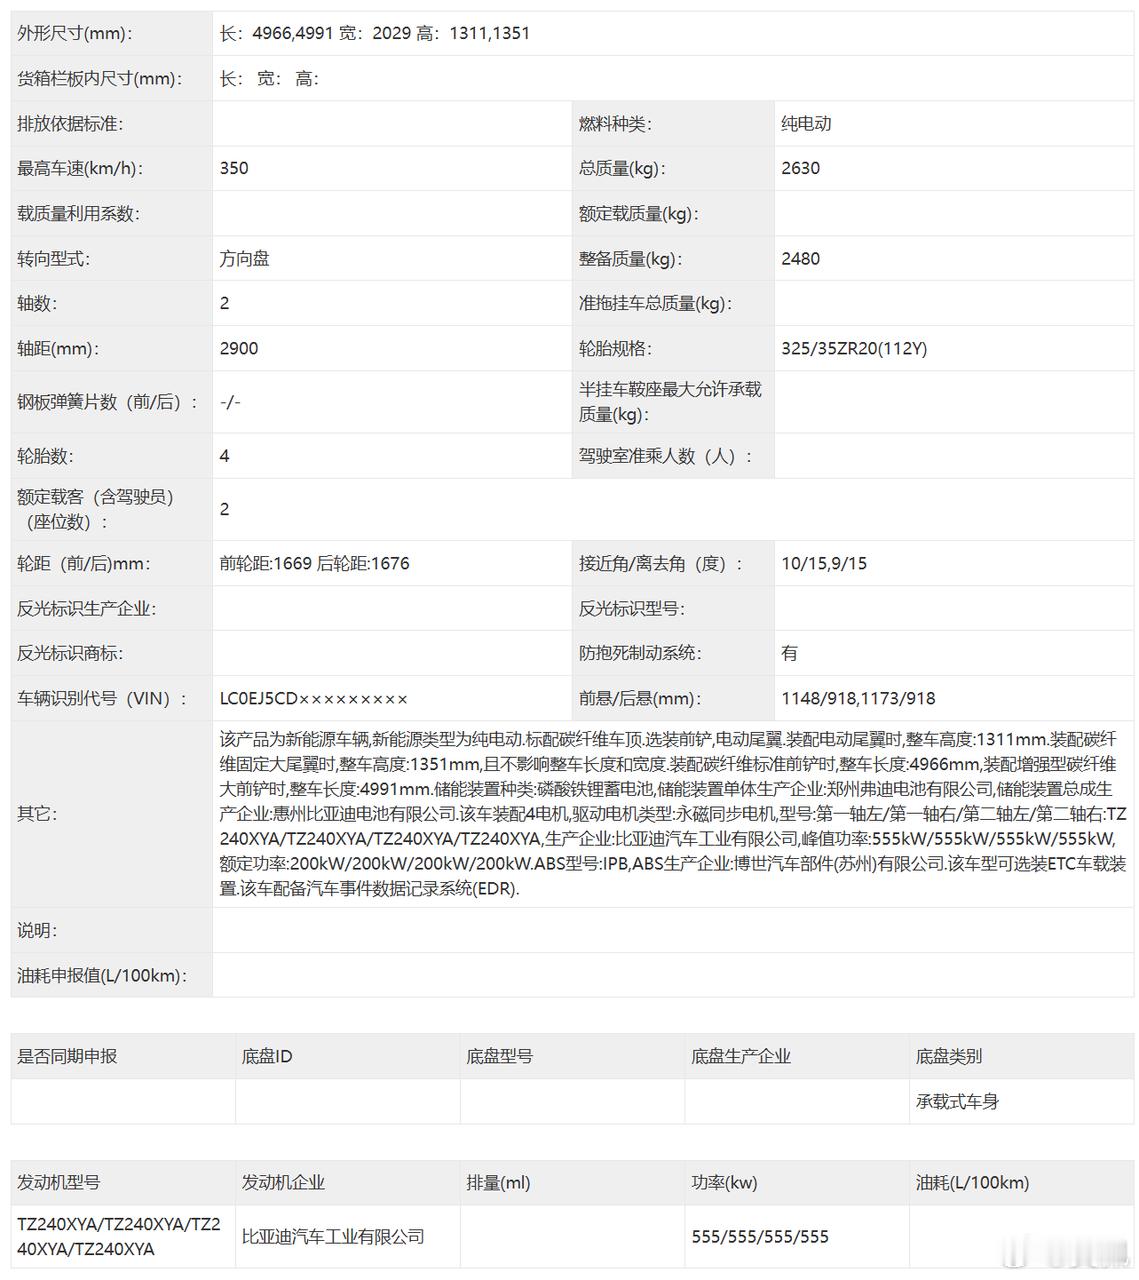Select the 油耗(L/100km) column header

972,1182
